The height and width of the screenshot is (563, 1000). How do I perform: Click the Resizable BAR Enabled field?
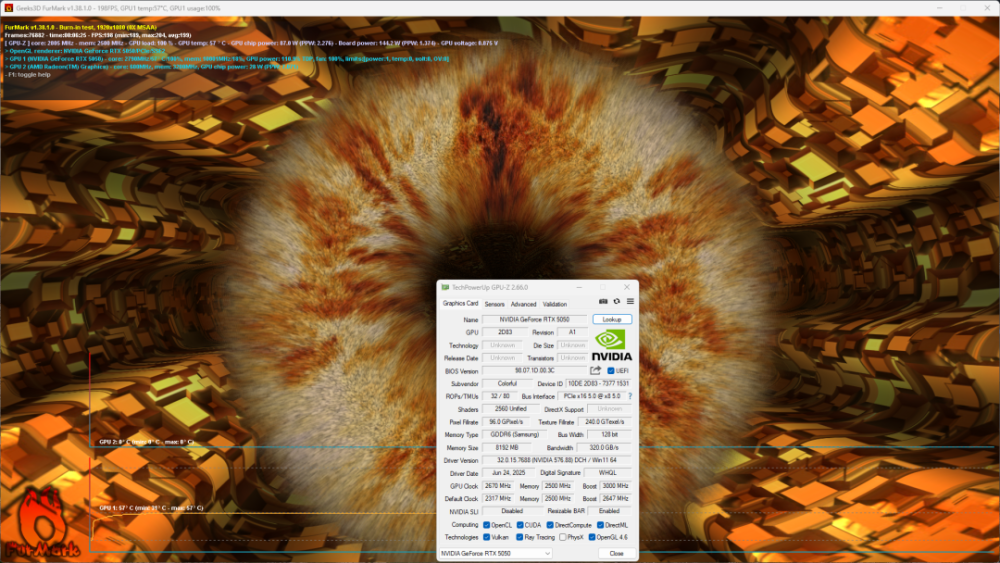tap(609, 511)
